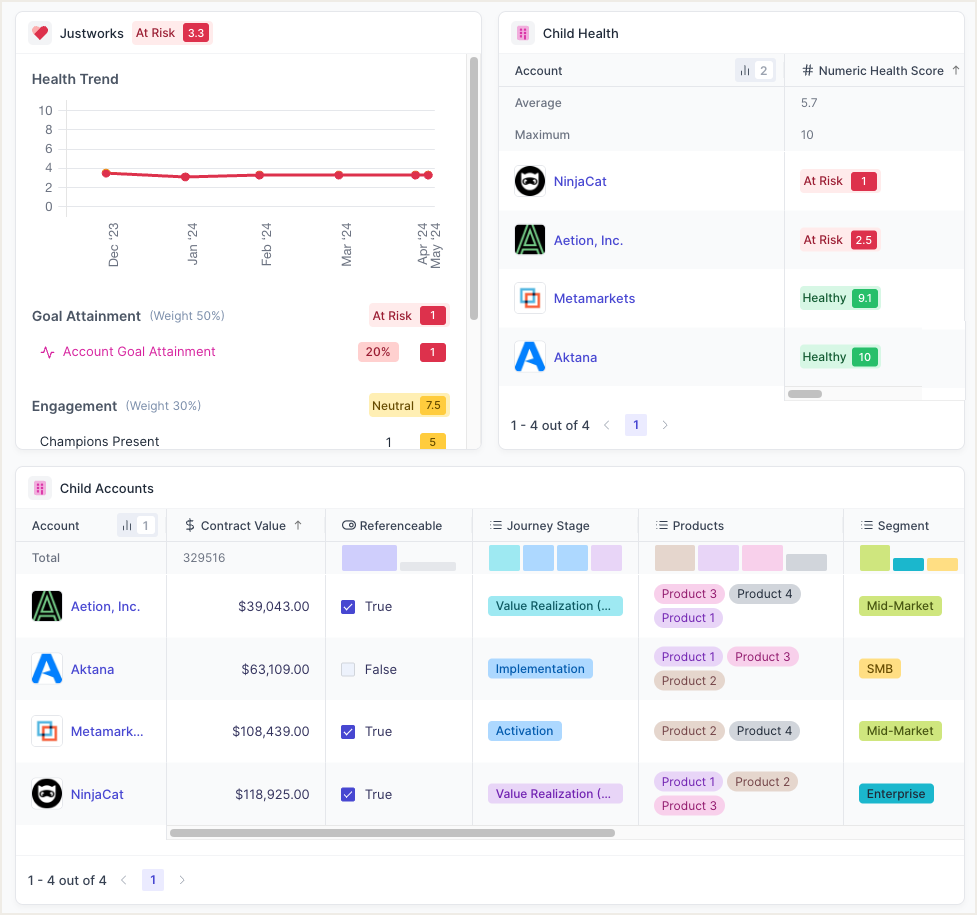Click the Account Goal Attainment pulse icon

(x=47, y=352)
